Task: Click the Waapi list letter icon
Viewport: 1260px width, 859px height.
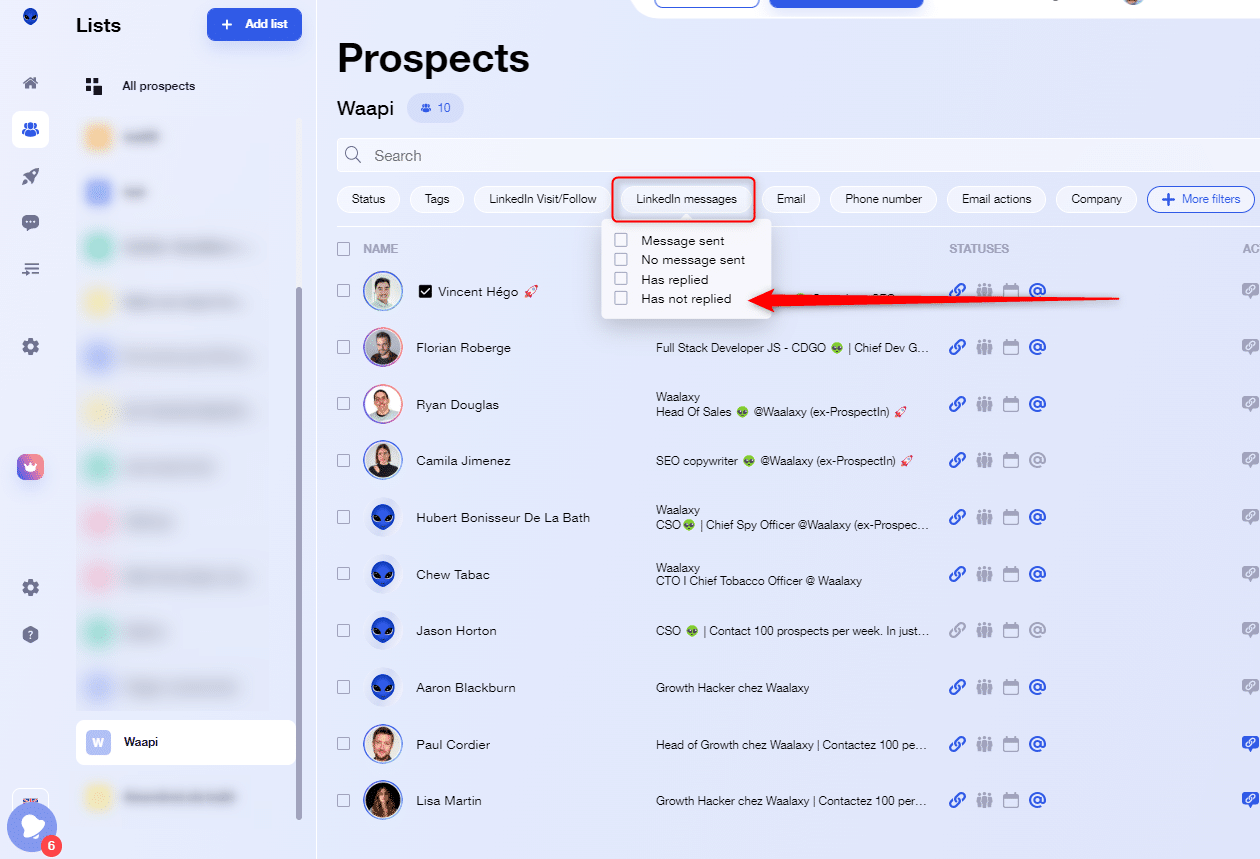Action: click(x=98, y=742)
